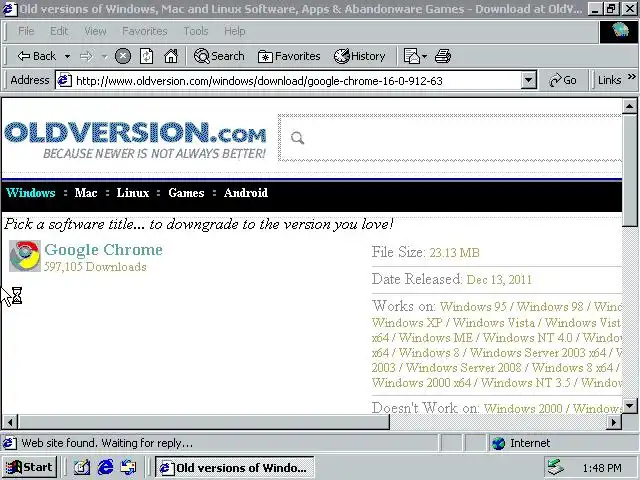Click Windows 2000 under Doesn't Work on
640x480 pixels.
523,408
